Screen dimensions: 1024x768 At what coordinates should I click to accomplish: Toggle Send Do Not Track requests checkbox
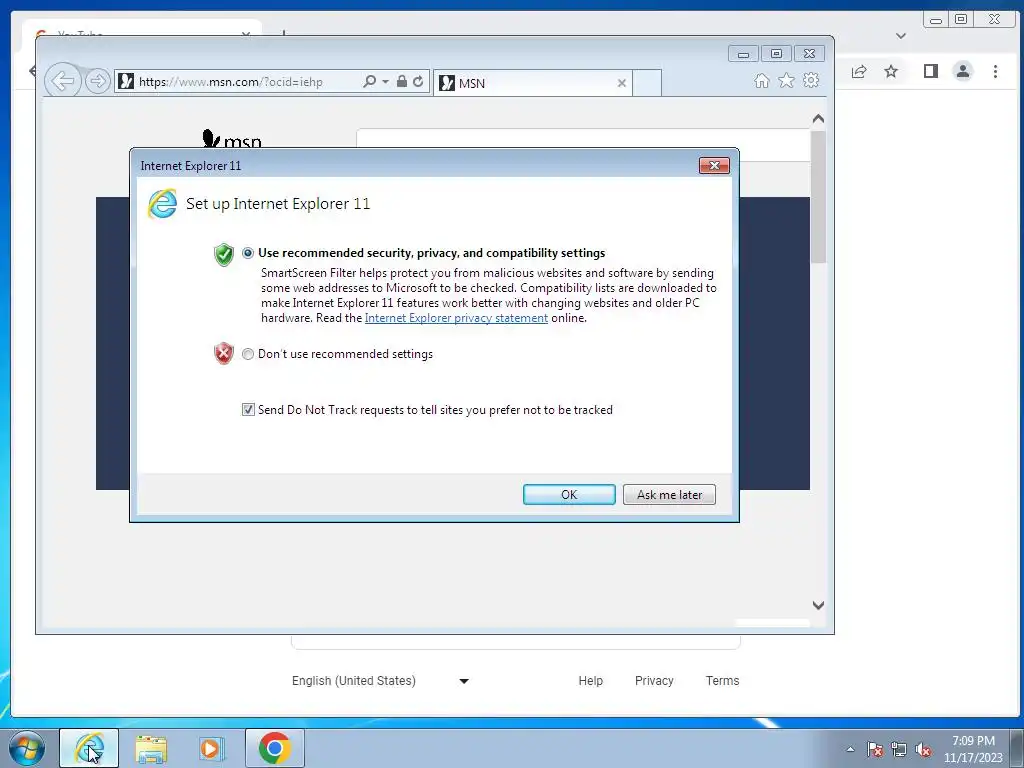pyautogui.click(x=248, y=409)
